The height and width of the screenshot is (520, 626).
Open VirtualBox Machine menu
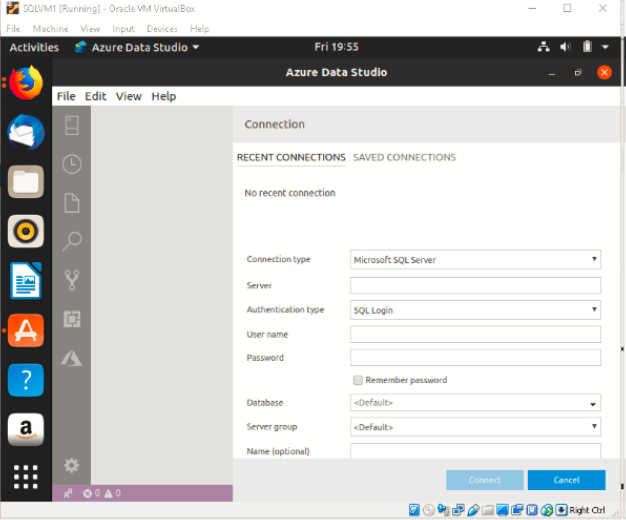(x=50, y=29)
